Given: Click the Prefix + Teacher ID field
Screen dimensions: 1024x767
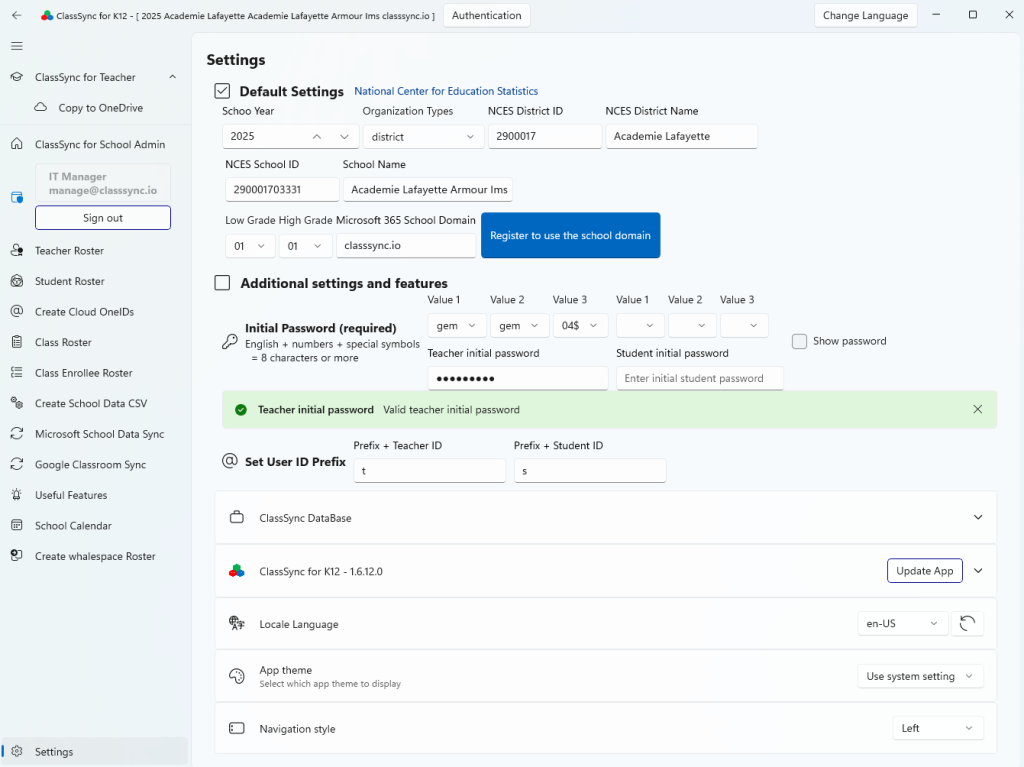Looking at the screenshot, I should [430, 470].
